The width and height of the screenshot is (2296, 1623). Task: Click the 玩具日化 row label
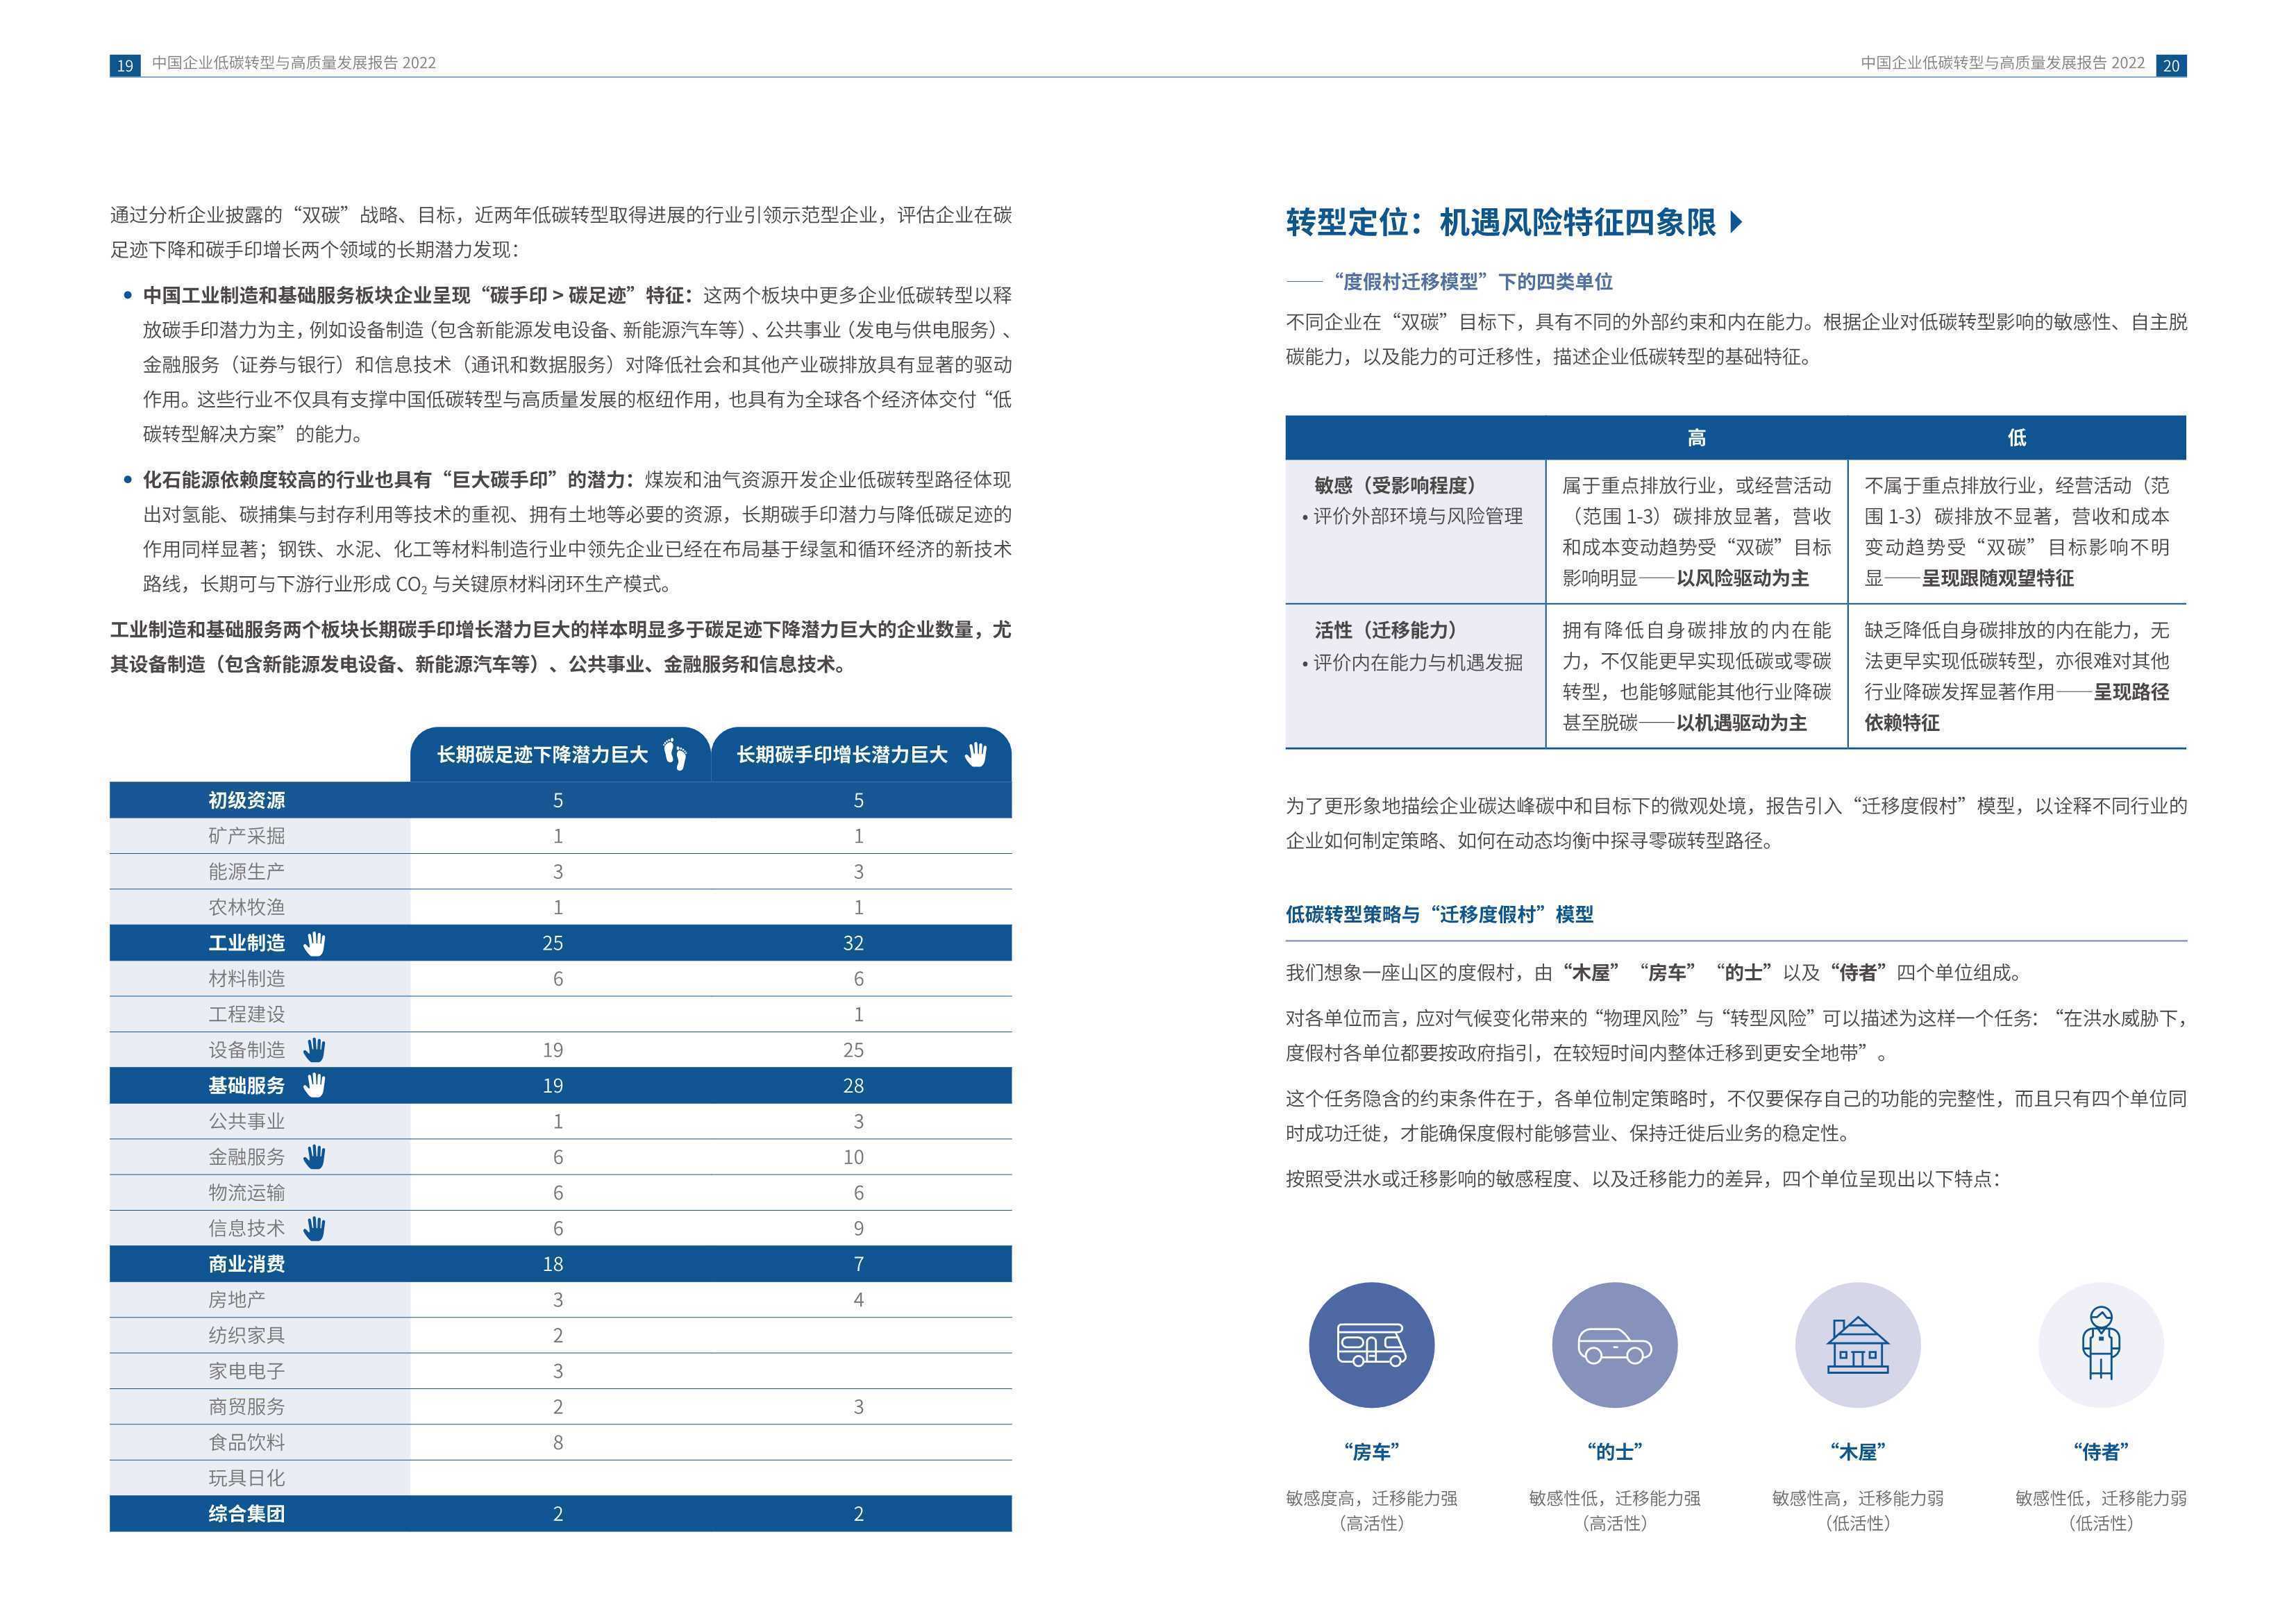(x=246, y=1478)
